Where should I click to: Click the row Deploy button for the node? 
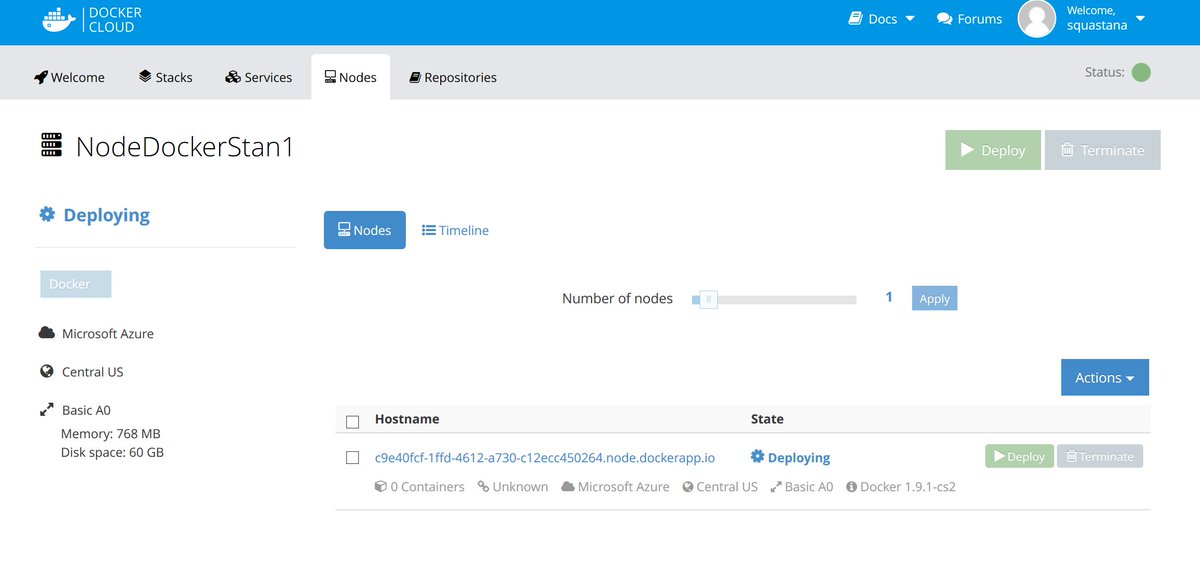point(1019,456)
